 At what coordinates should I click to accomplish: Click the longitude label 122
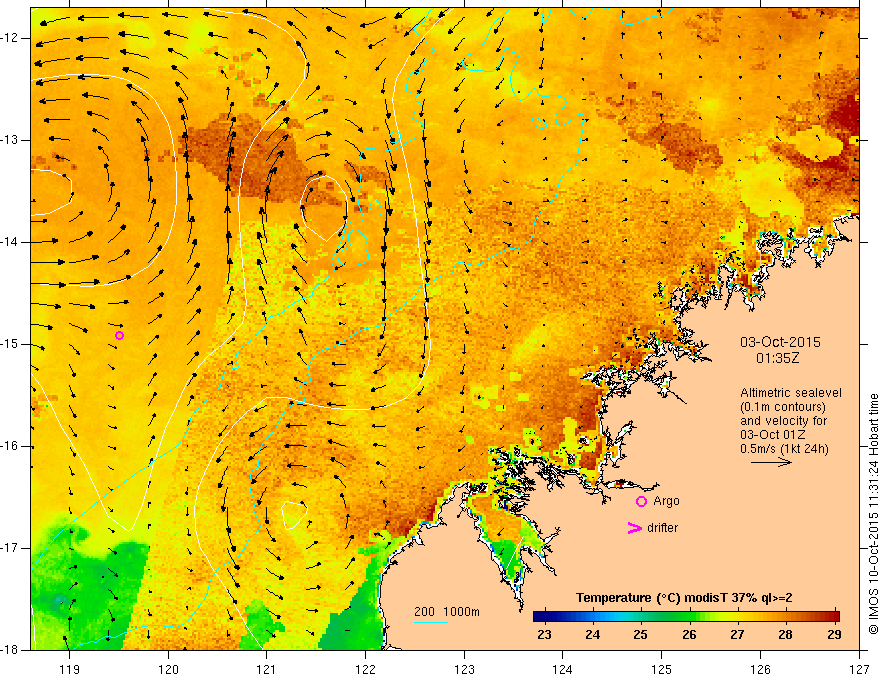click(x=365, y=669)
